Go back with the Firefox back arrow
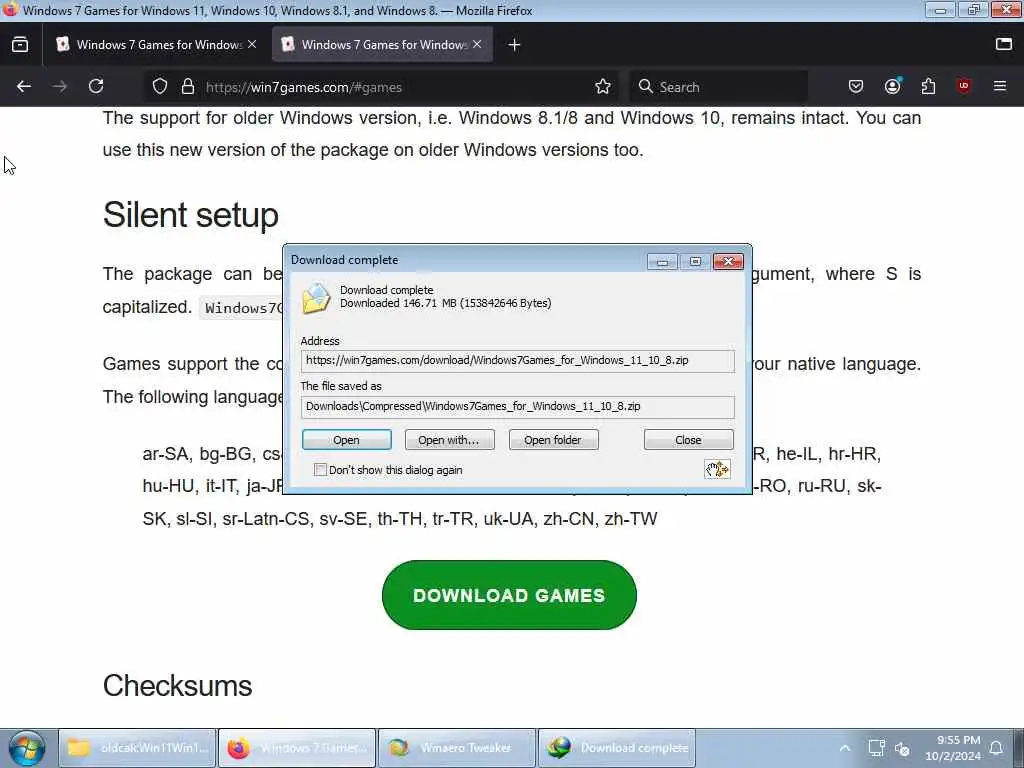The width and height of the screenshot is (1024, 768). [24, 86]
